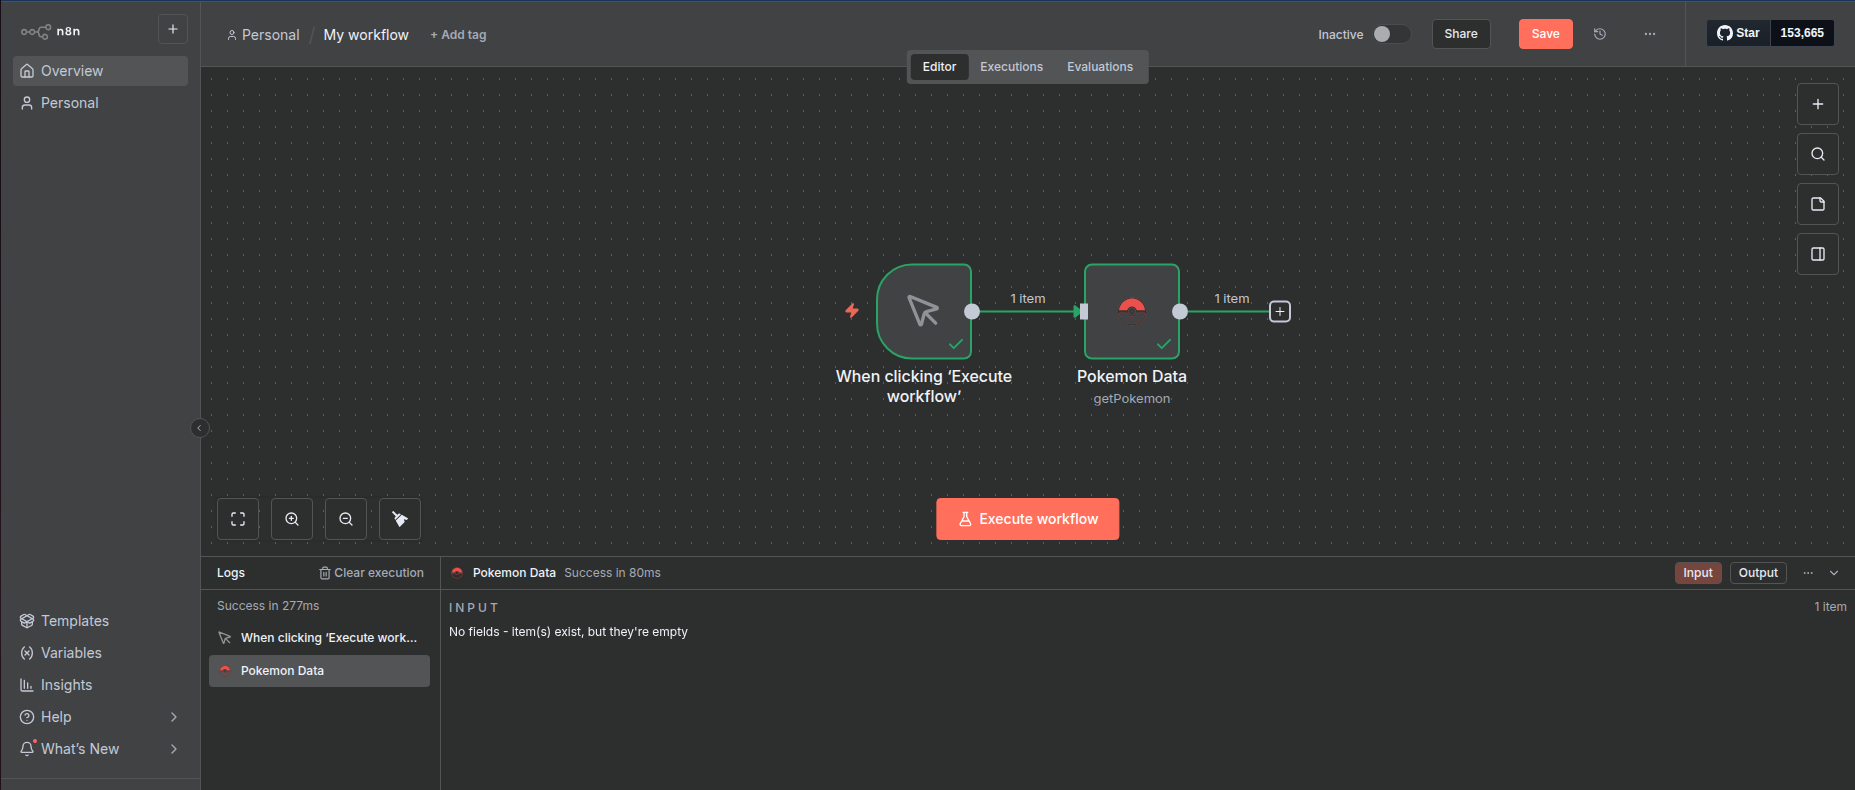Screen dimensions: 1855x790
Task: Open Personal project in sidebar
Action: (100, 103)
